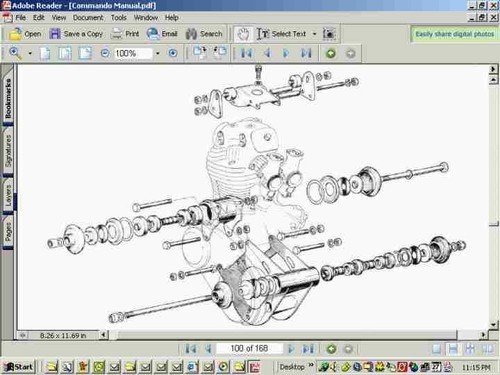
Task: Select the Zoom In magnifier tool
Action: (x=15, y=53)
